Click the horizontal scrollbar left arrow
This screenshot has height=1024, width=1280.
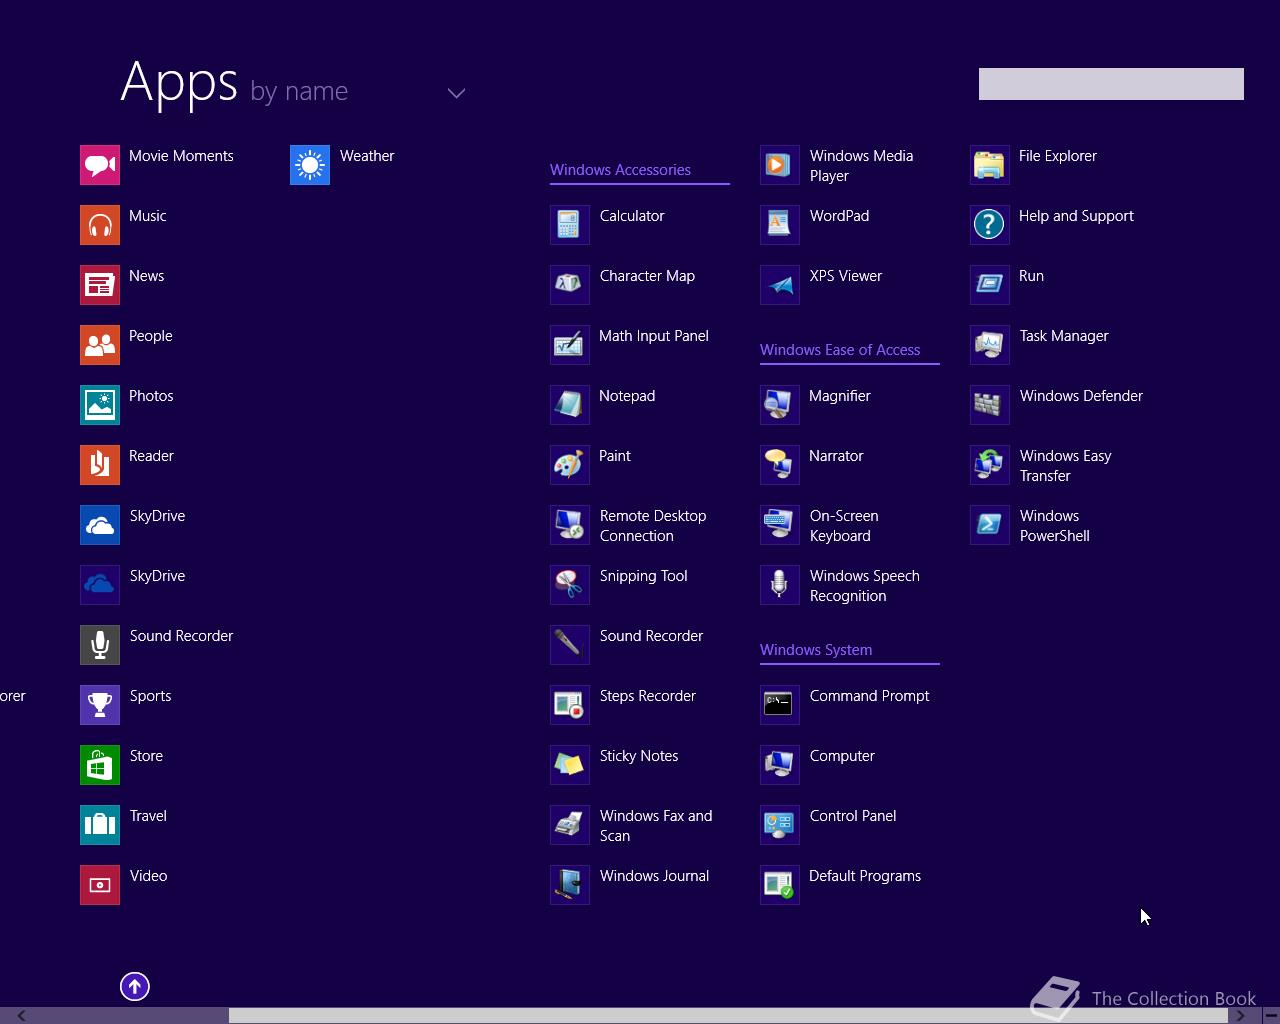pyautogui.click(x=21, y=1015)
